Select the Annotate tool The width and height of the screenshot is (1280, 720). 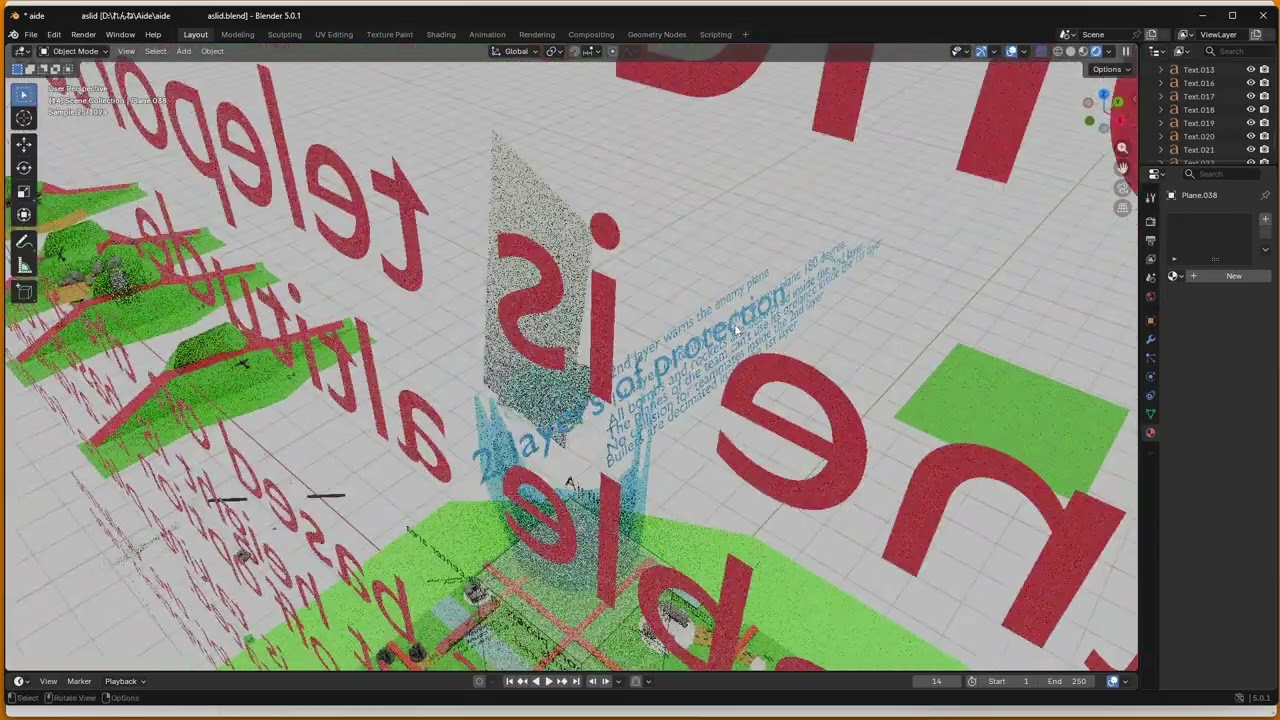tap(24, 242)
